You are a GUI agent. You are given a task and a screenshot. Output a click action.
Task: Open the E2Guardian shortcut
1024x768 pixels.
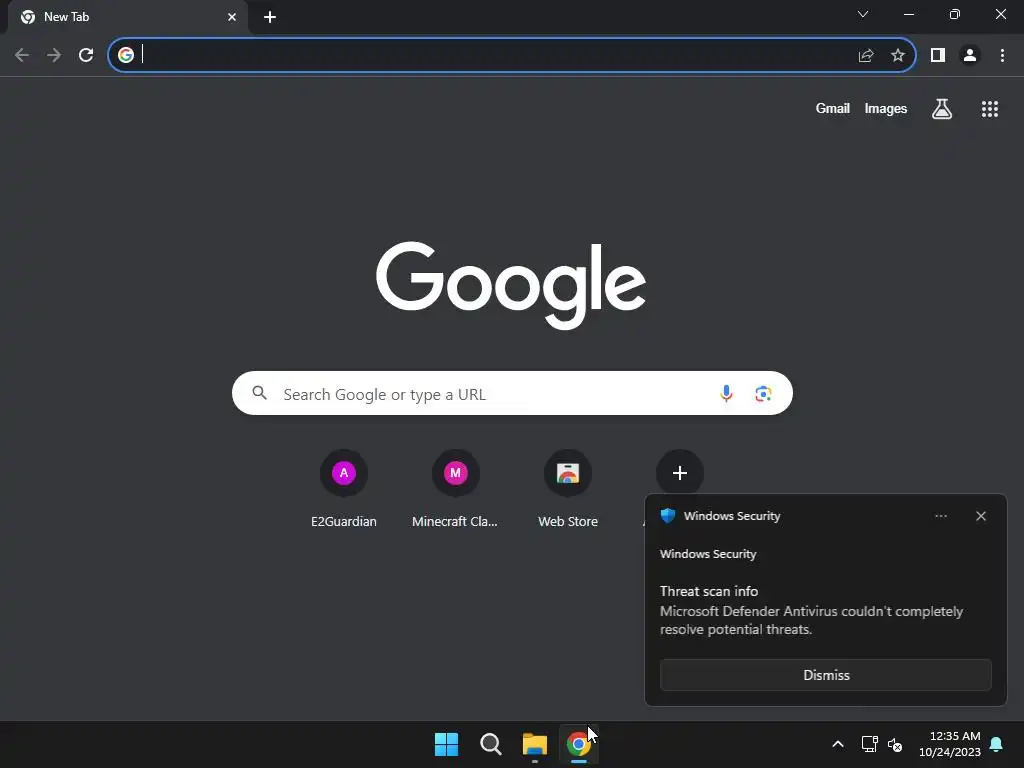[x=344, y=488]
